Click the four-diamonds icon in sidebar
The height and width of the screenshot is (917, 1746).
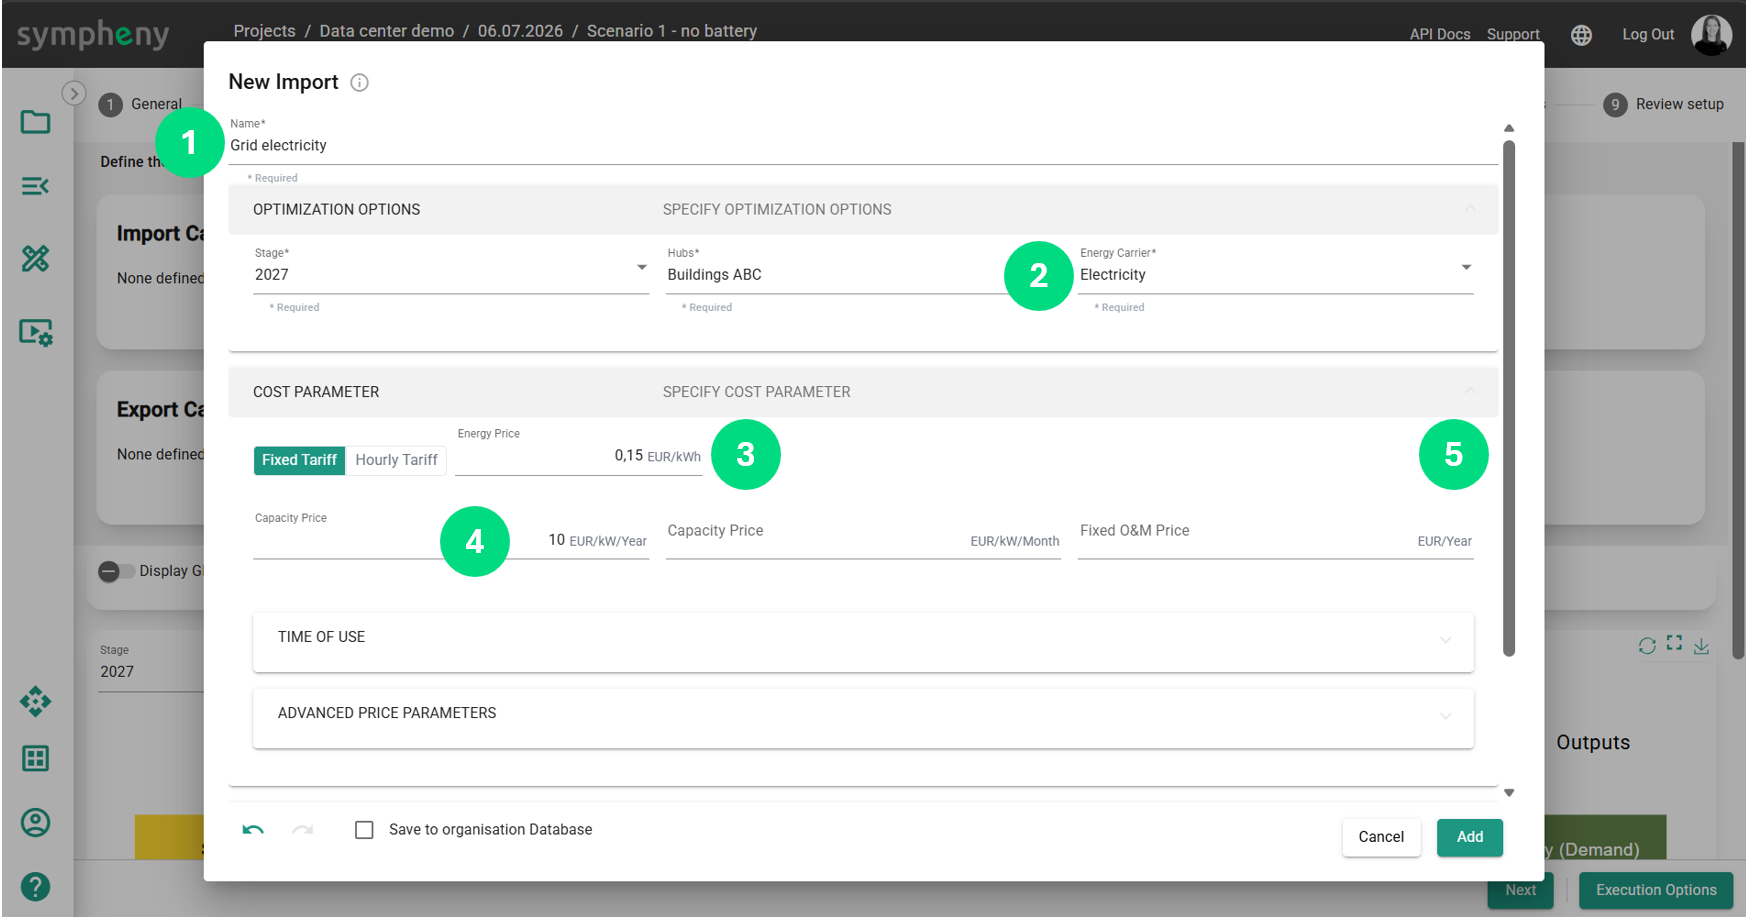click(x=36, y=702)
